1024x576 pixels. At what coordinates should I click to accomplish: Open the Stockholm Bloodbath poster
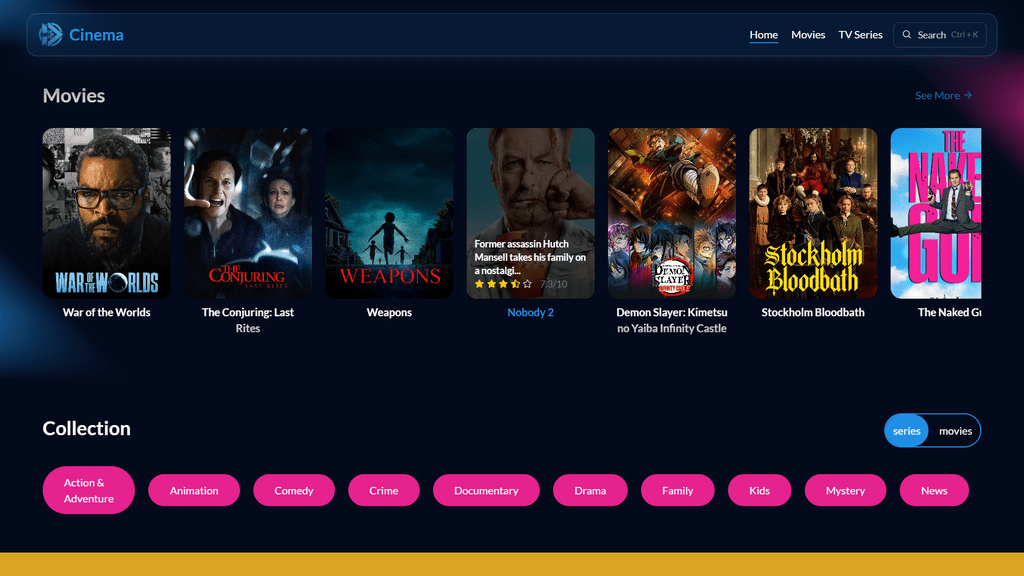point(813,213)
